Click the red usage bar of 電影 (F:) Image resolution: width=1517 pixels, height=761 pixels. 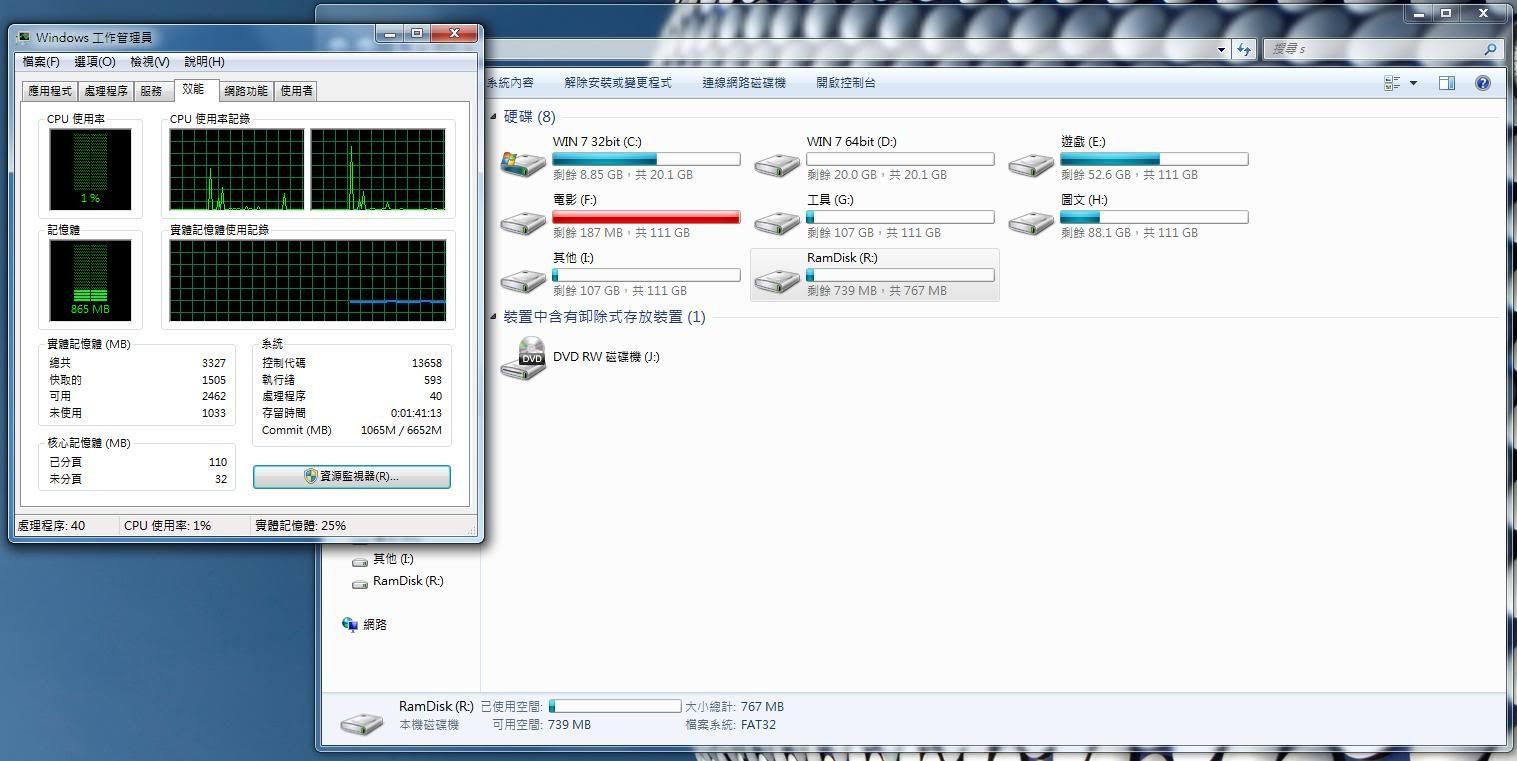(x=646, y=217)
